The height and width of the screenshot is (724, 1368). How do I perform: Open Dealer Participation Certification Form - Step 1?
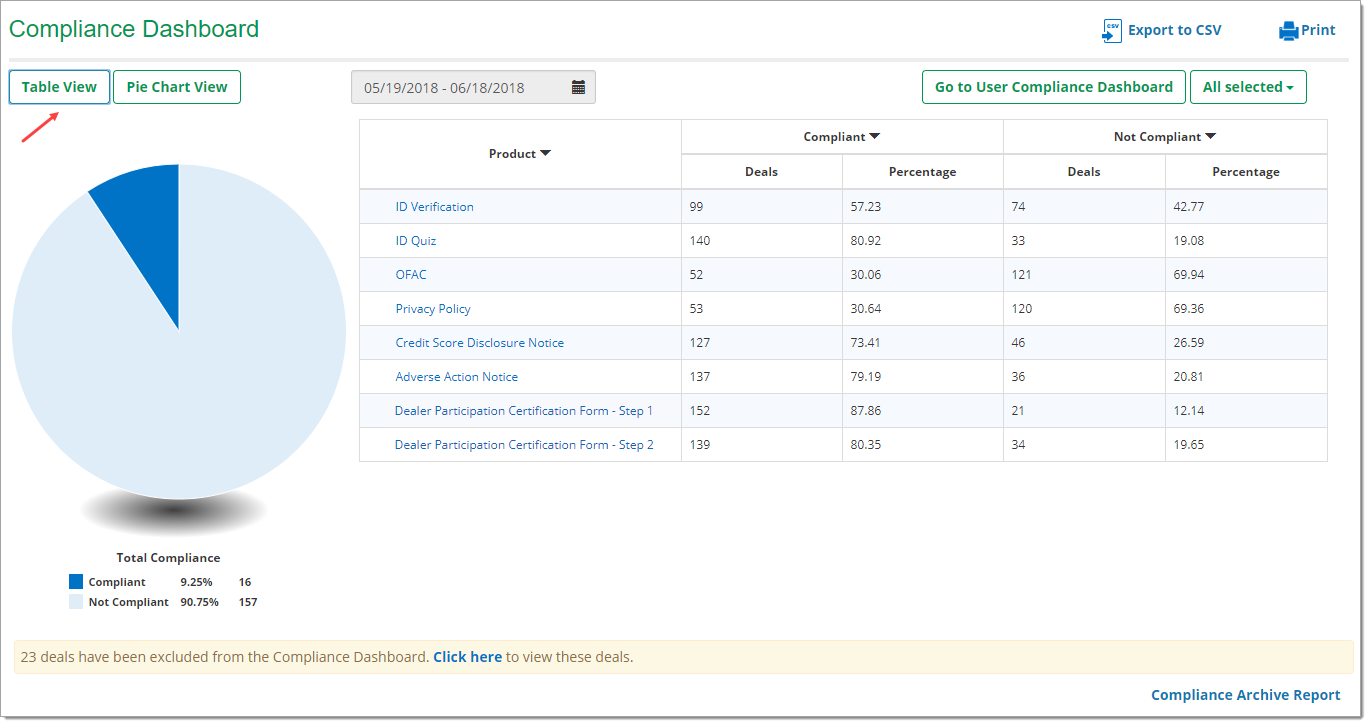(524, 411)
